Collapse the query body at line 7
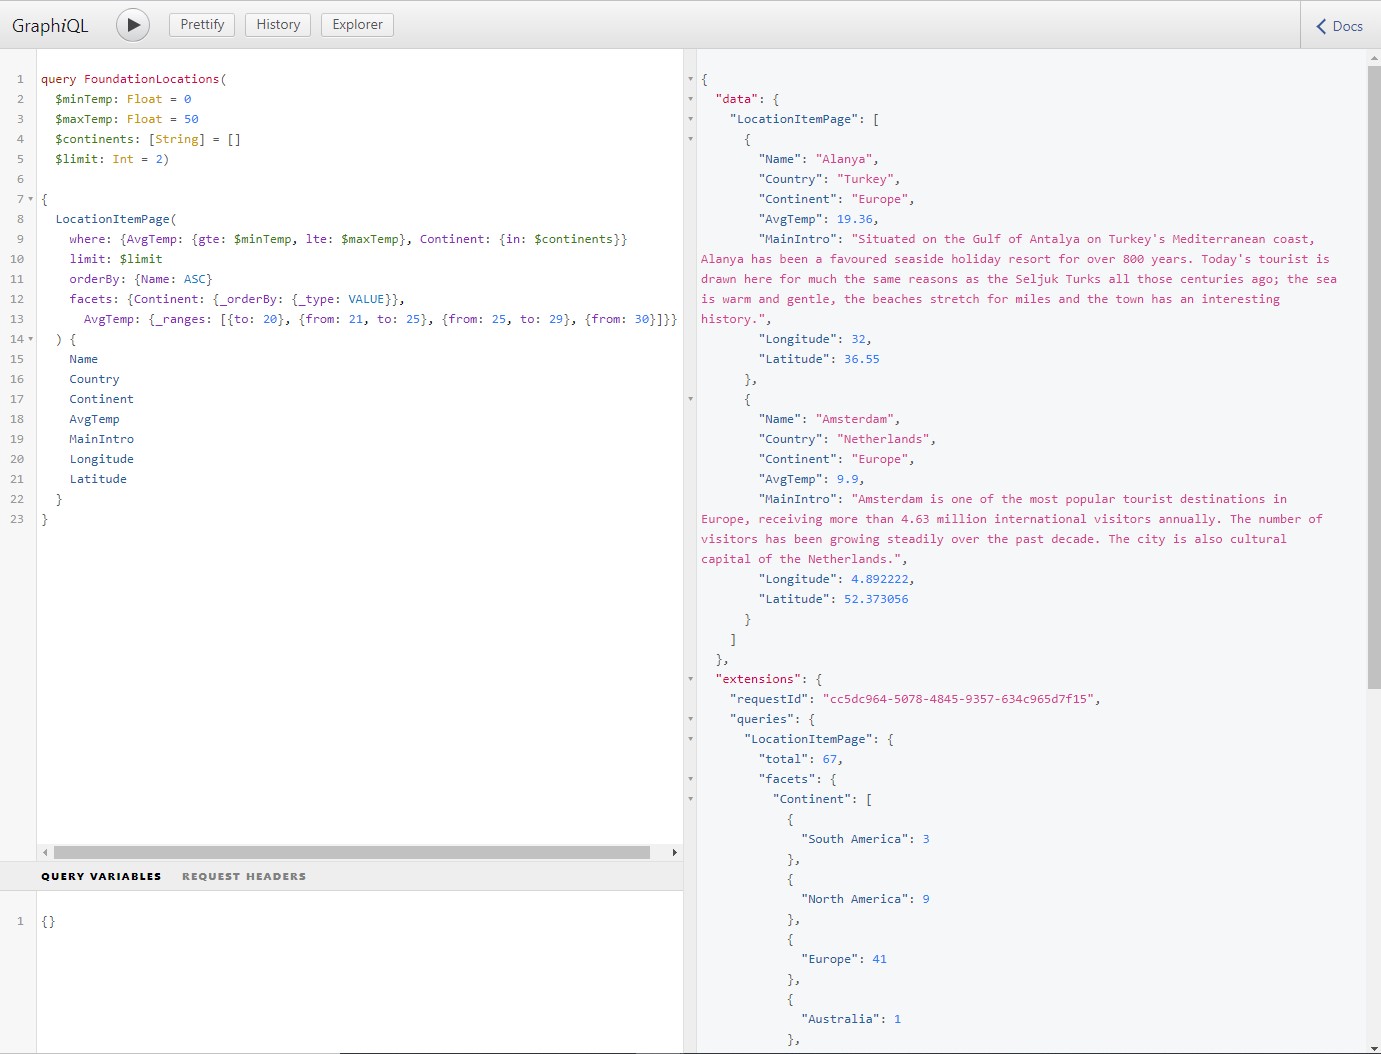Screen dimensions: 1381x1054 click(x=31, y=199)
